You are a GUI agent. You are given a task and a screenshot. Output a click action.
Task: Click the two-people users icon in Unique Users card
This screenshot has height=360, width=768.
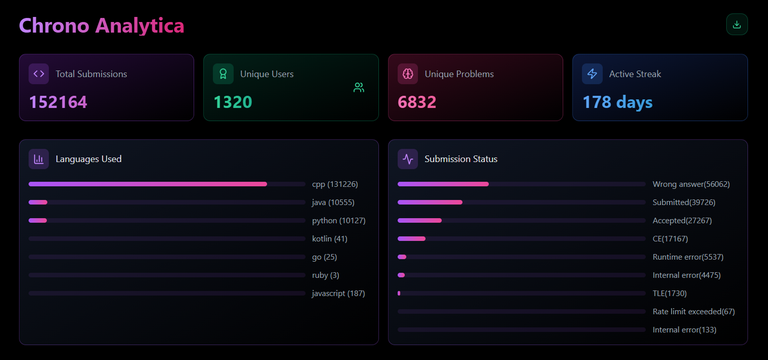[x=359, y=88]
